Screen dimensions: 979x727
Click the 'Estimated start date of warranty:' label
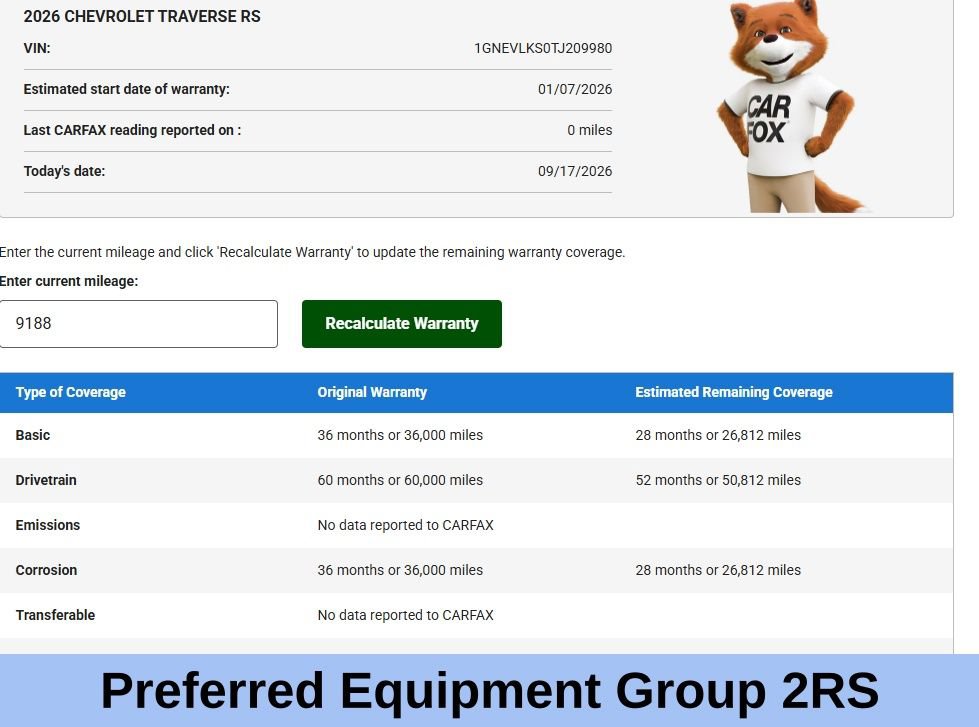coord(126,89)
